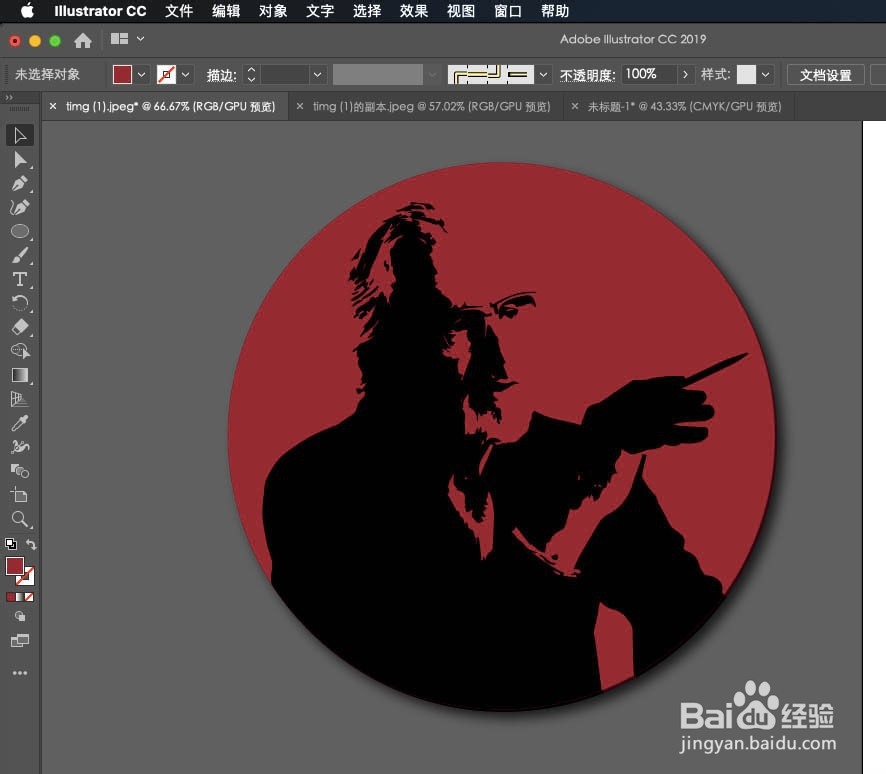The image size is (886, 774).
Task: Open the Apple menu
Action: pos(27,11)
